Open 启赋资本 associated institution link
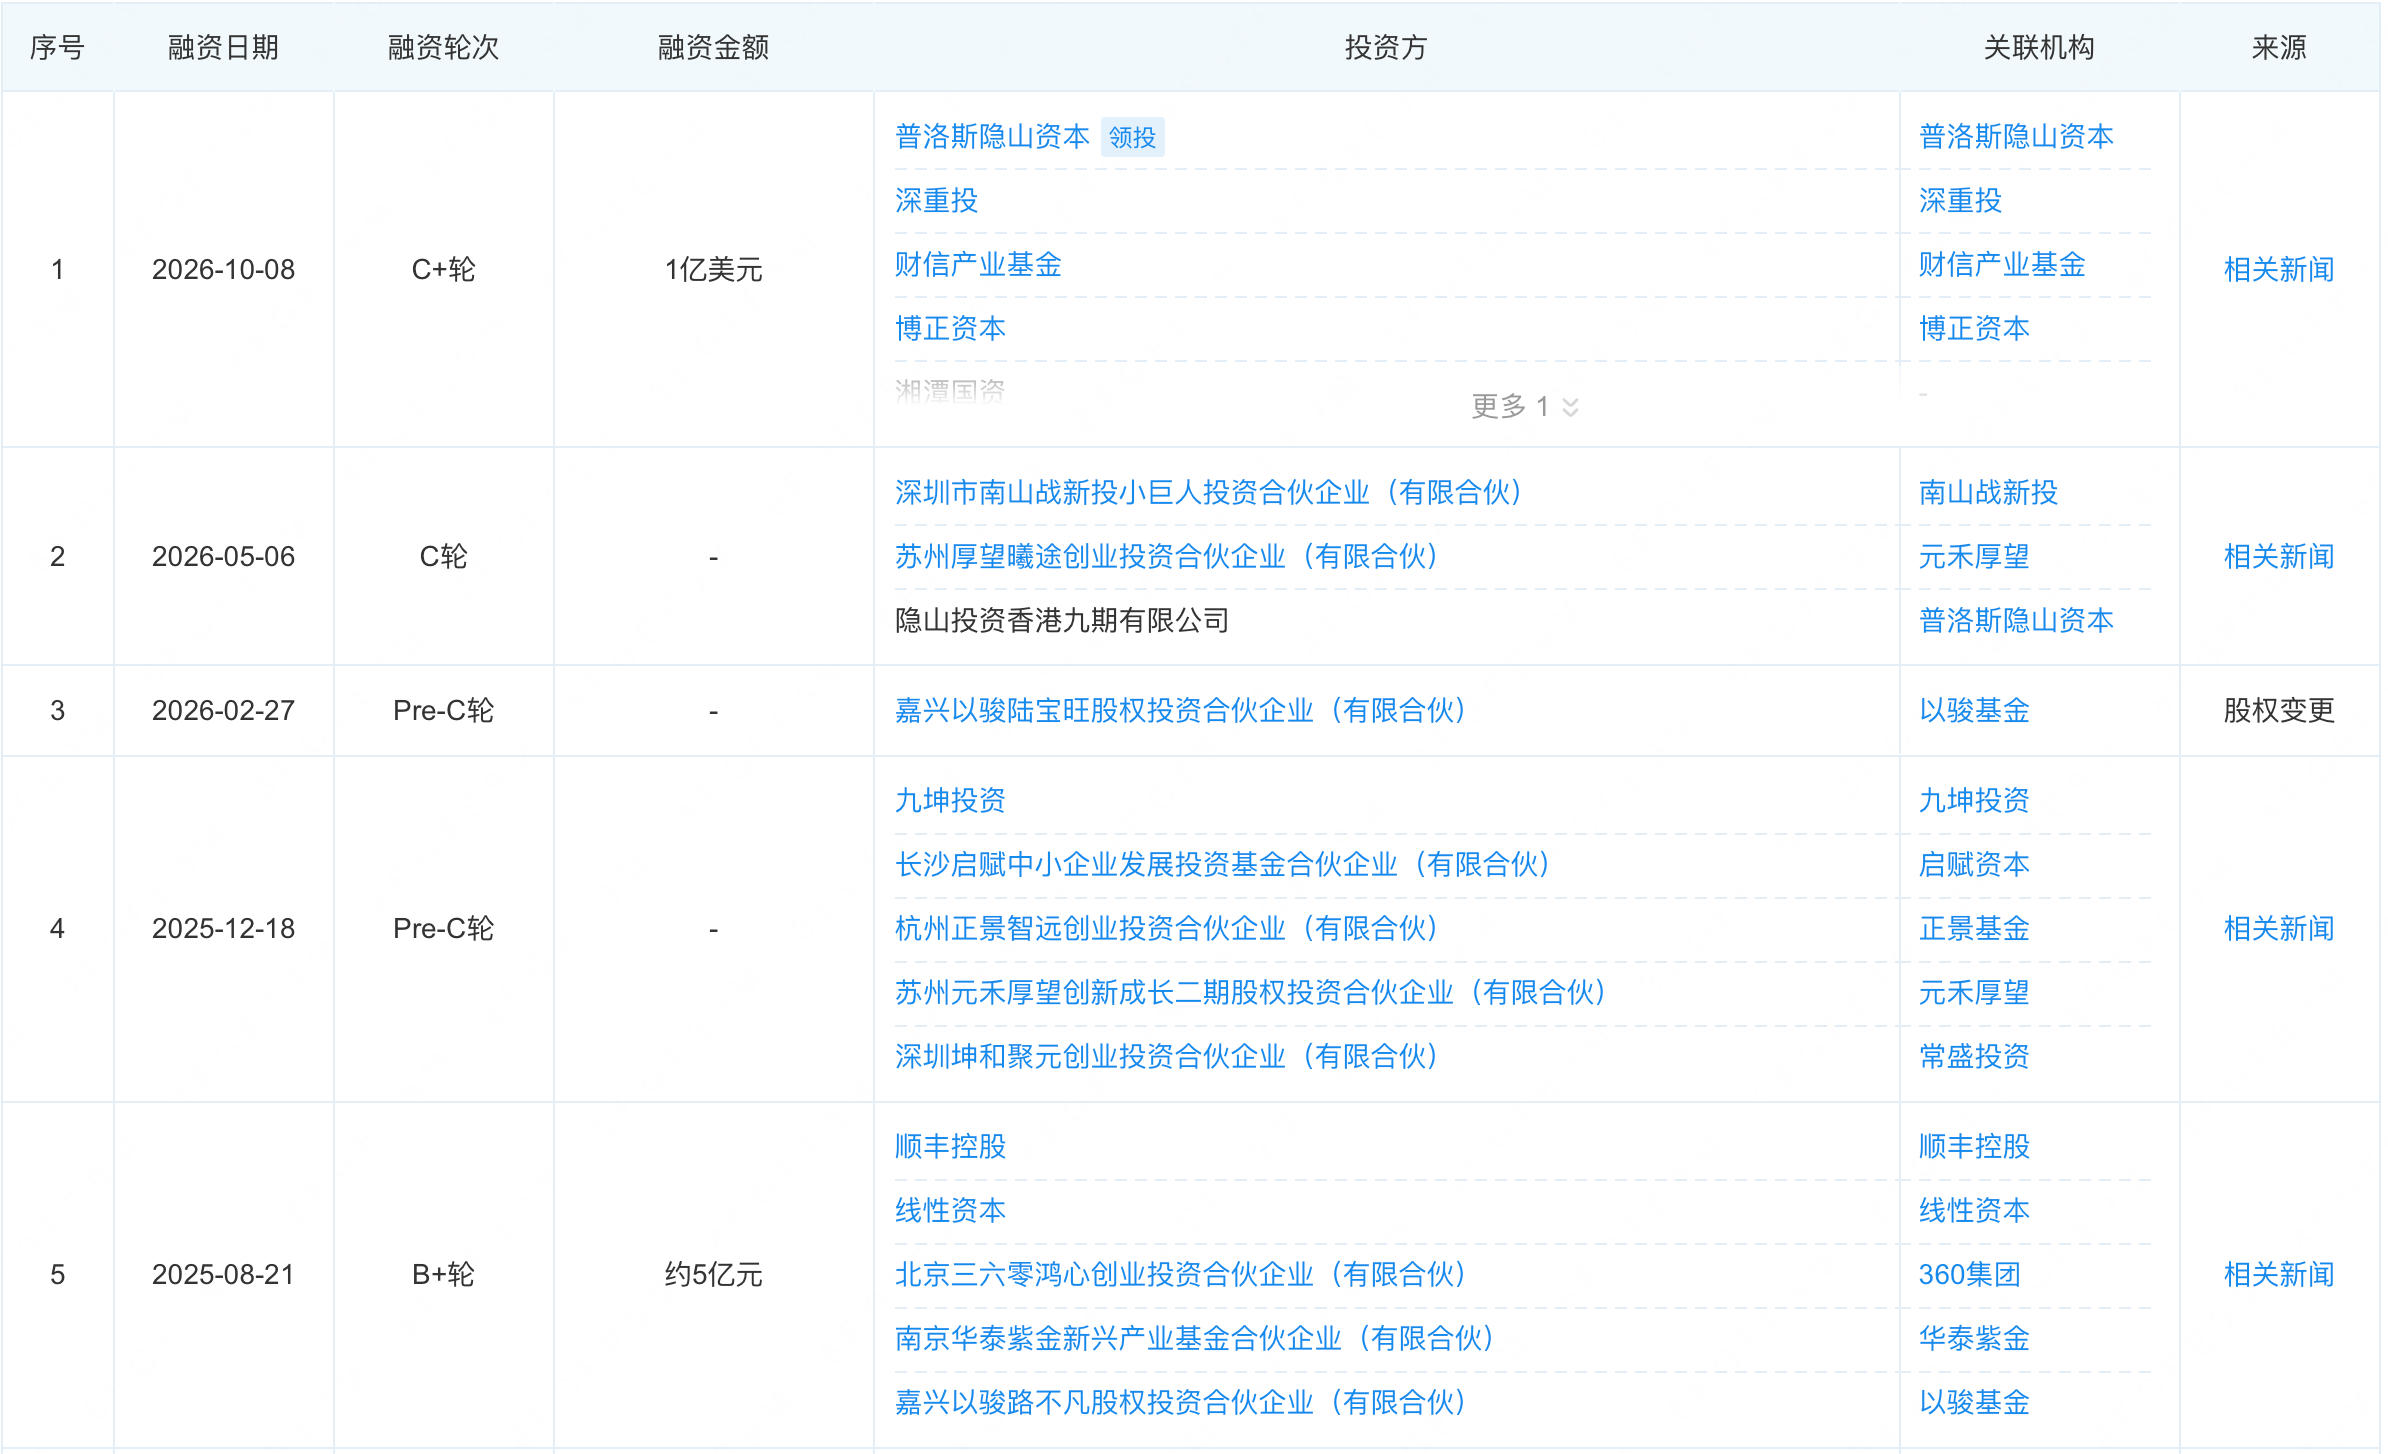 1974,864
